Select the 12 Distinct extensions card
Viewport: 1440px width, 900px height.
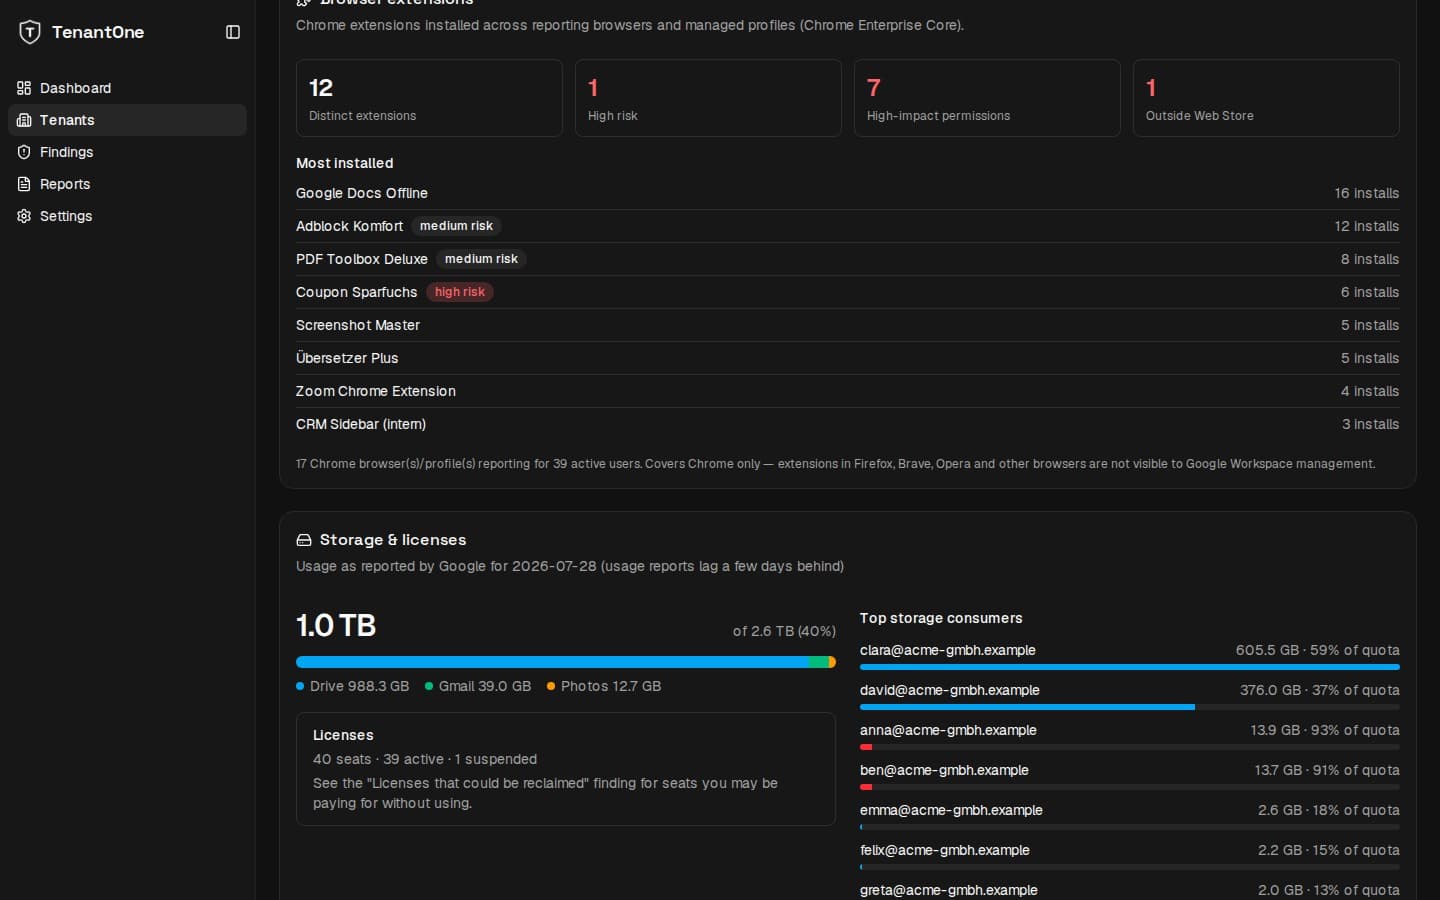coord(429,98)
